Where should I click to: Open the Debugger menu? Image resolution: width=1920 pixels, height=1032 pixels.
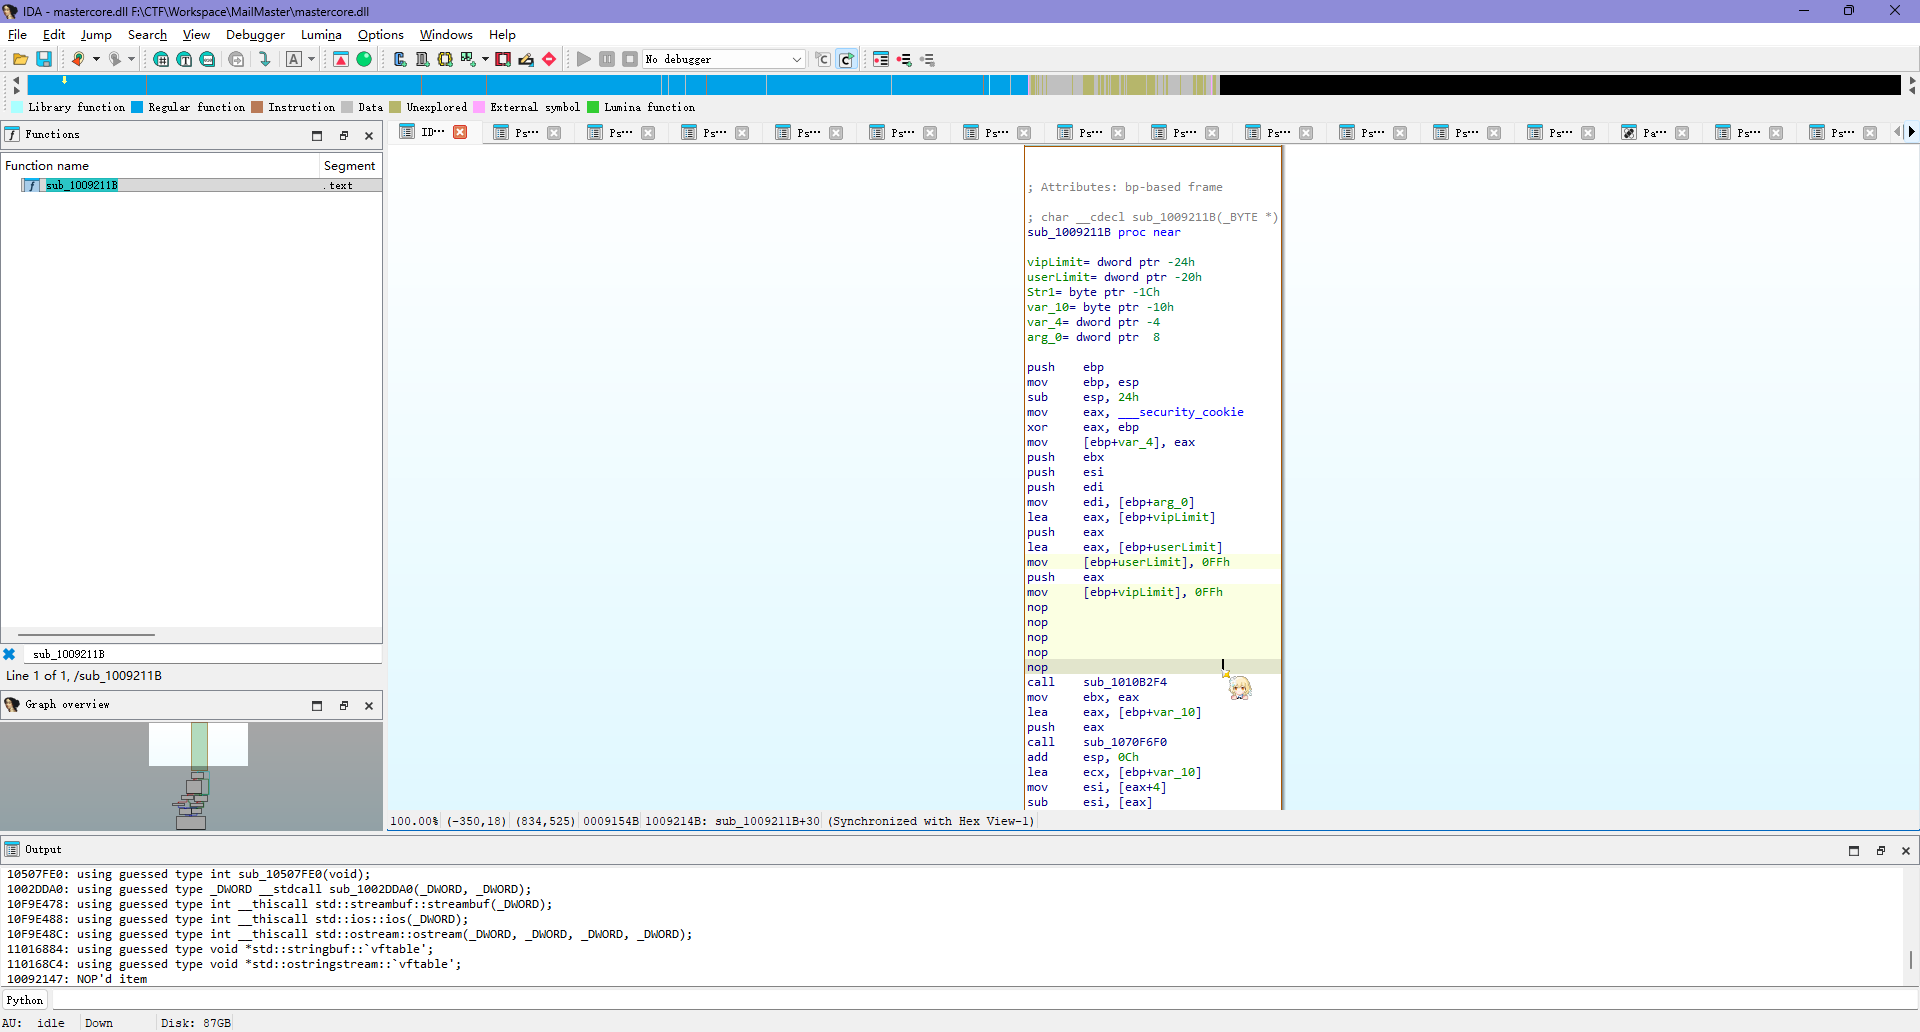point(255,35)
